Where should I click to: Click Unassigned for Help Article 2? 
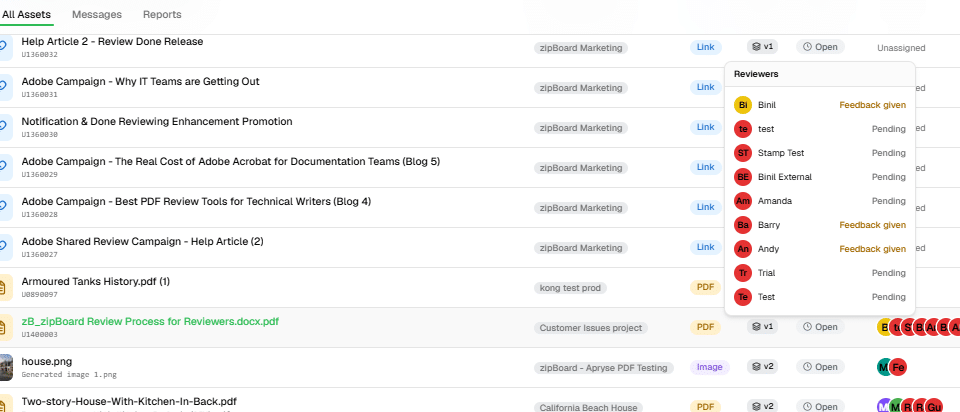[901, 48]
